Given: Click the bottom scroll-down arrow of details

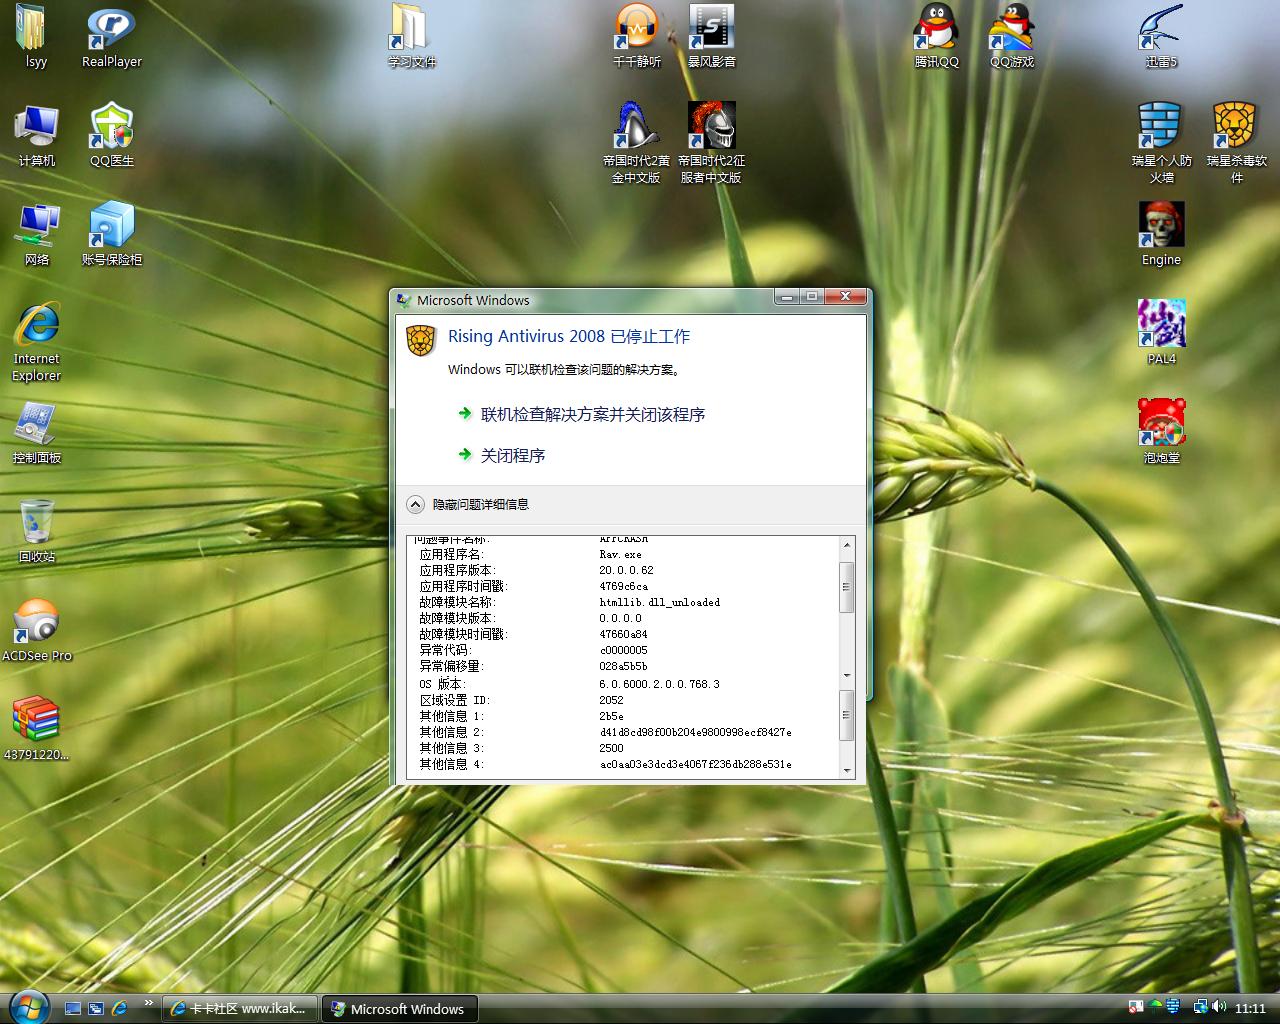Looking at the screenshot, I should pos(847,771).
